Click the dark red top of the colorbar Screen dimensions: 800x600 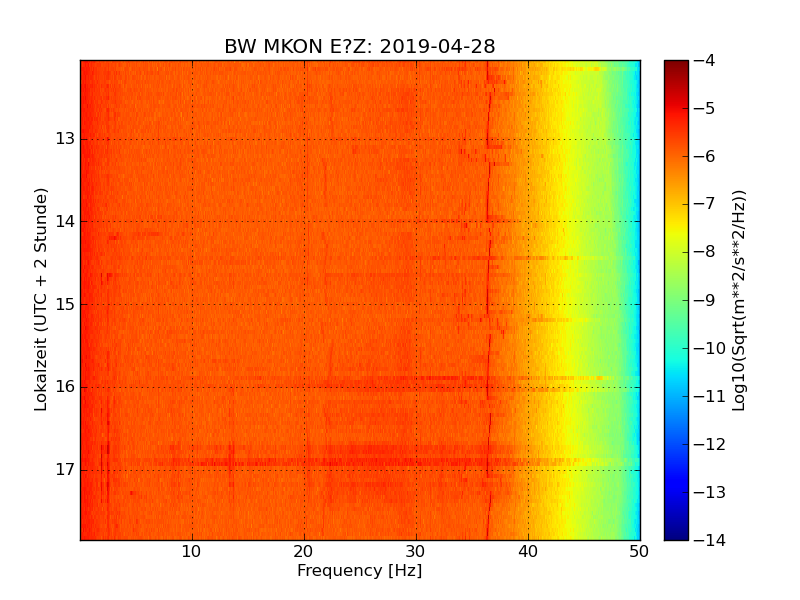676,69
